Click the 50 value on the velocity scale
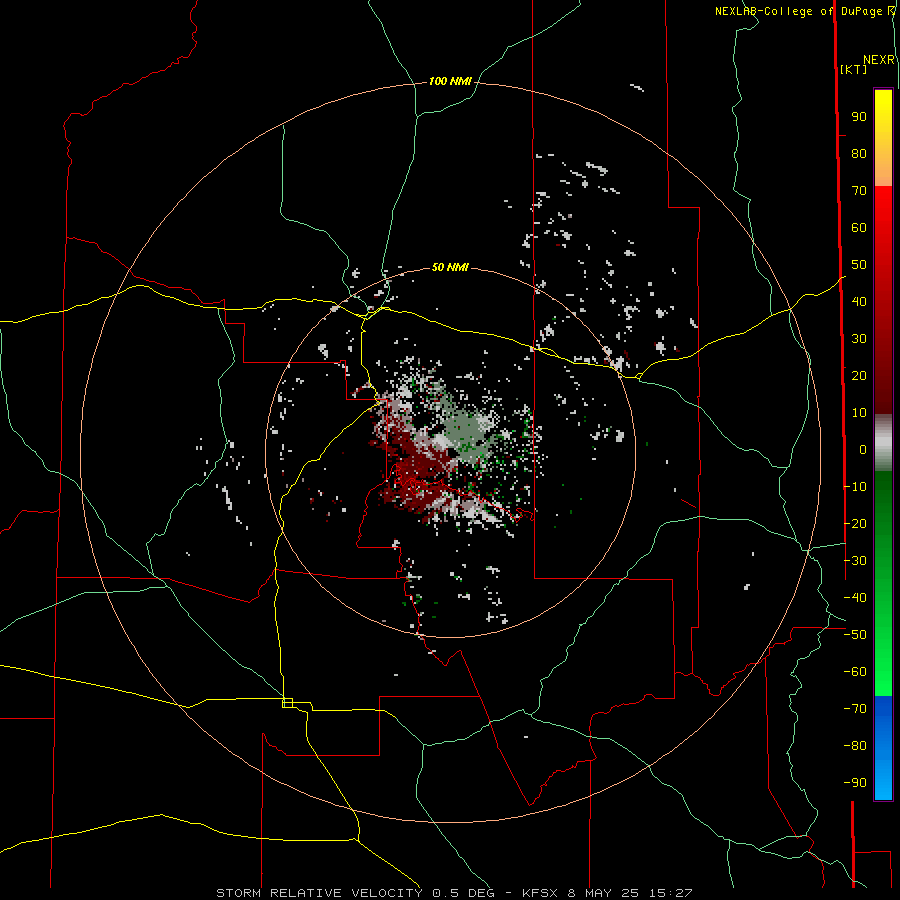 pos(859,265)
